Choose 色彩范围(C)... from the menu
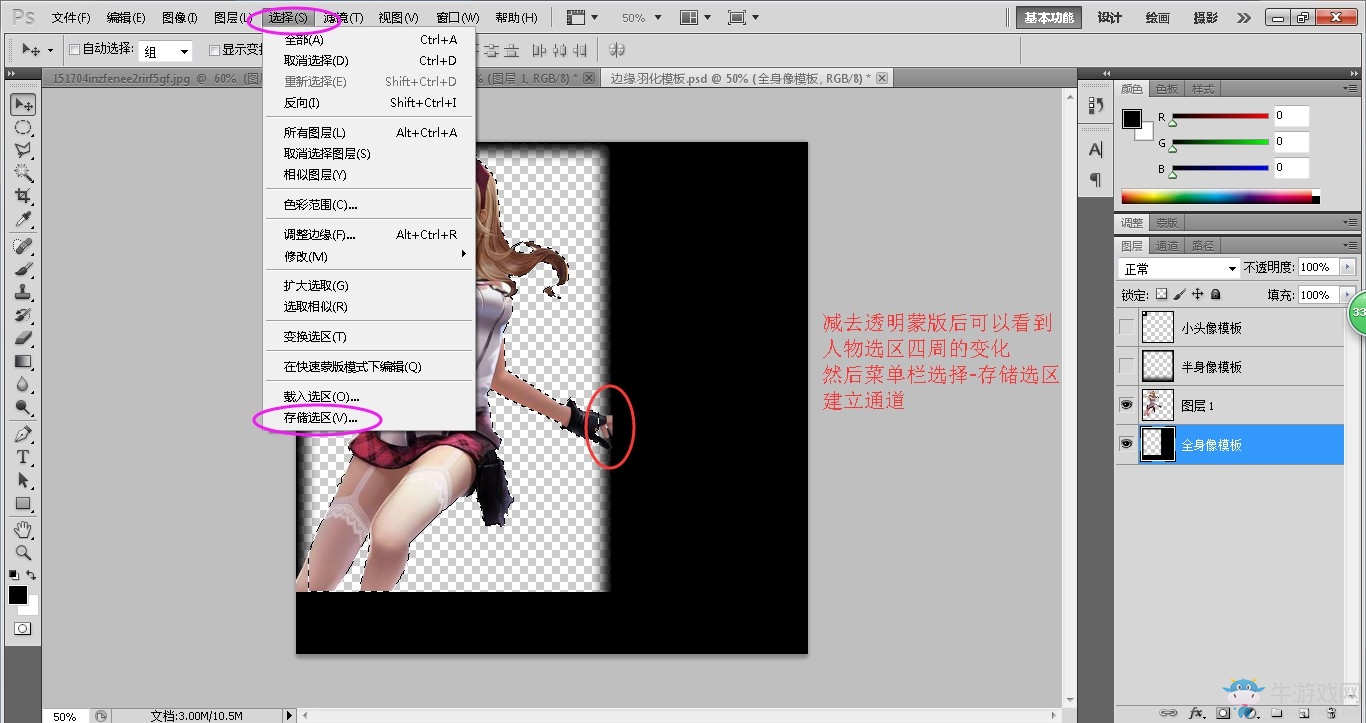1366x723 pixels. pos(369,205)
